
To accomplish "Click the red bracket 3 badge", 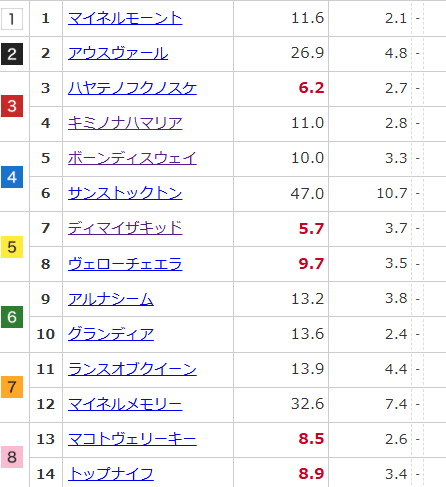I will point(12,106).
